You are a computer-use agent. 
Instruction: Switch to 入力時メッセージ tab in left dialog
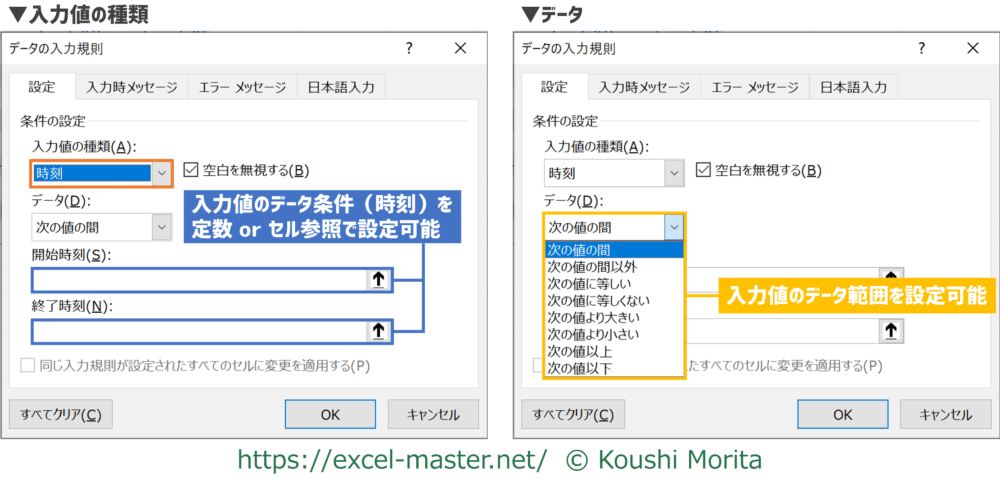click(x=132, y=87)
